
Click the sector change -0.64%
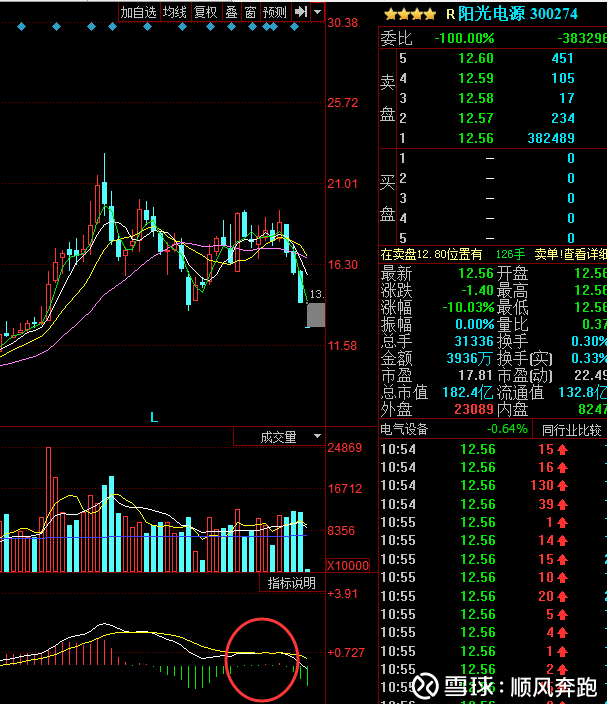(x=507, y=429)
